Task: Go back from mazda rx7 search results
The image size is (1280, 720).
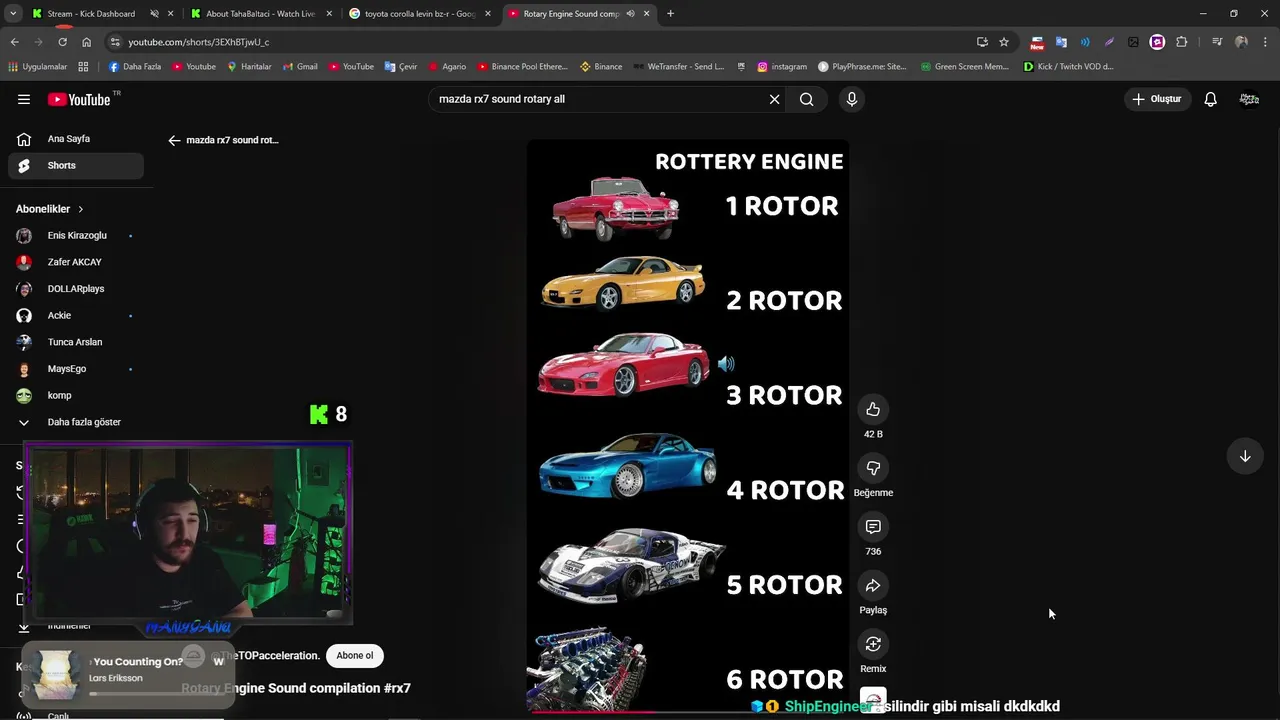Action: pyautogui.click(x=174, y=140)
